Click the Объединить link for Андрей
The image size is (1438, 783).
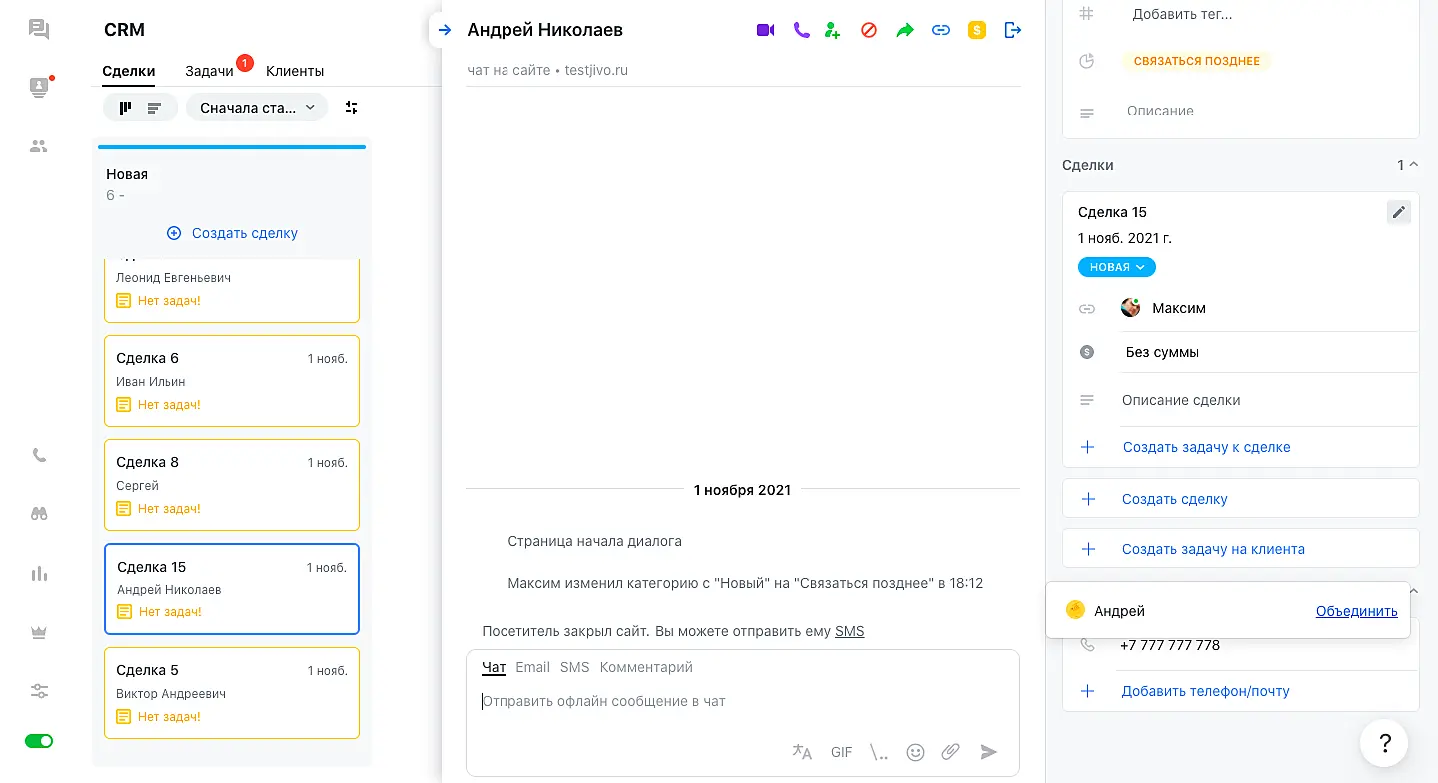click(x=1357, y=611)
